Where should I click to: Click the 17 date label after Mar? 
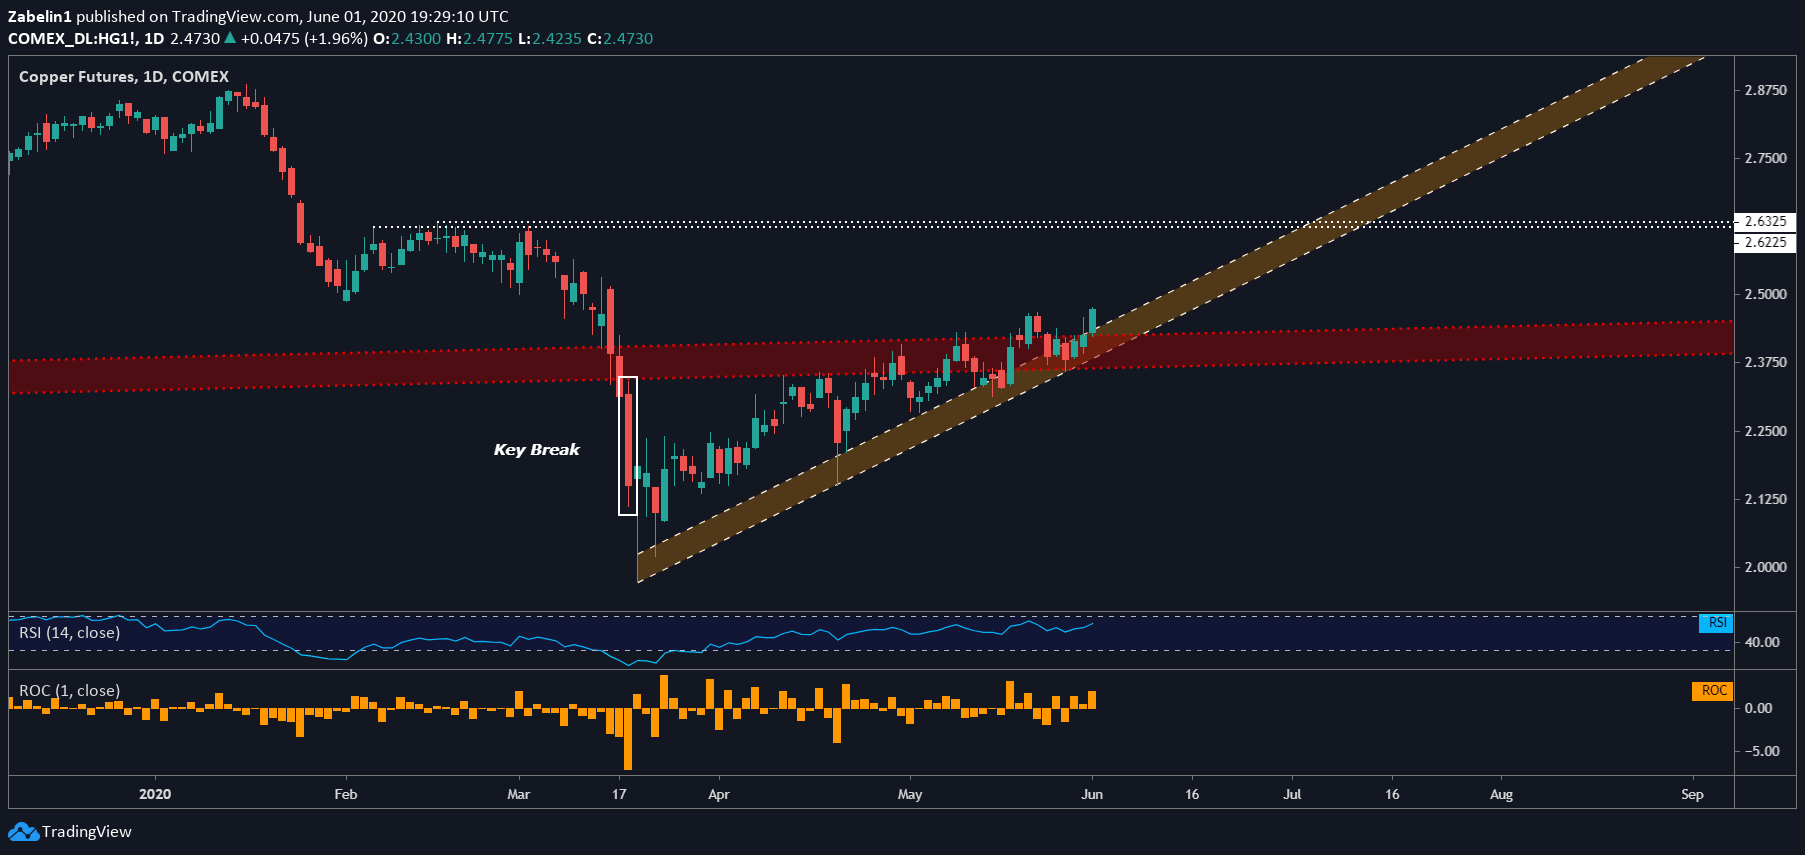pos(619,794)
